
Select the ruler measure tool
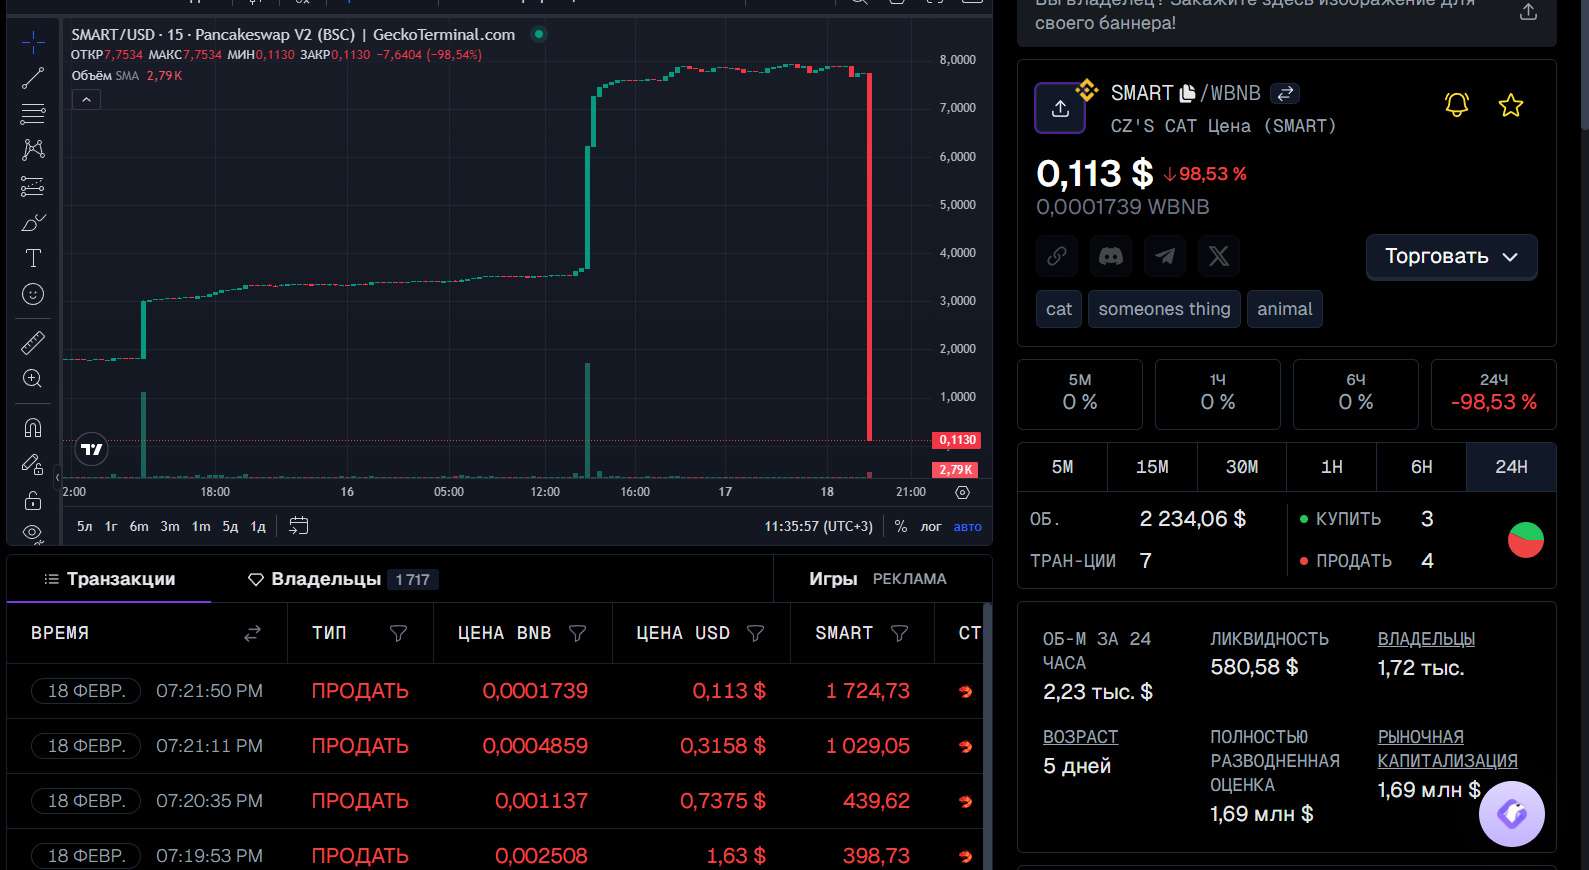click(x=33, y=343)
